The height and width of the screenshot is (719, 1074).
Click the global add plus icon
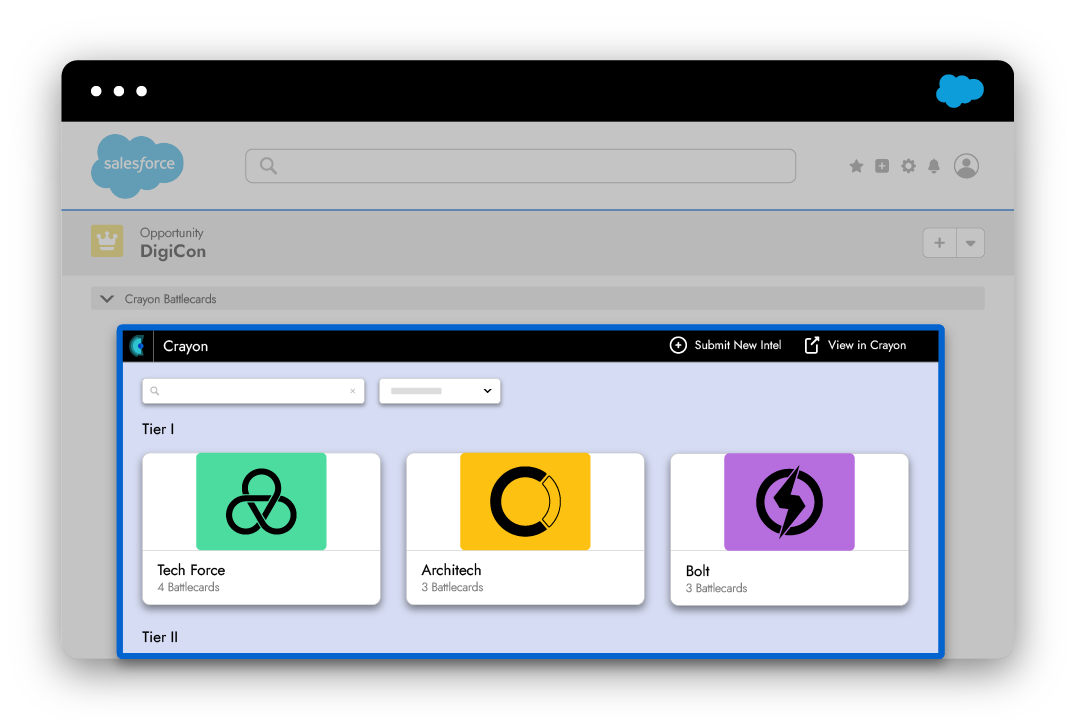click(x=882, y=166)
